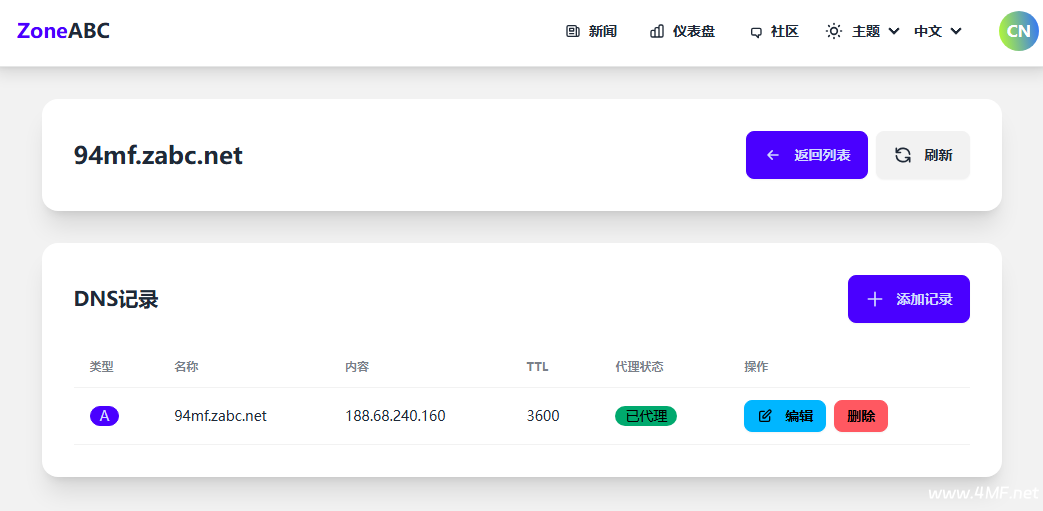
Task: Click the bar chart icon beside 仪表盘
Action: [x=657, y=31]
